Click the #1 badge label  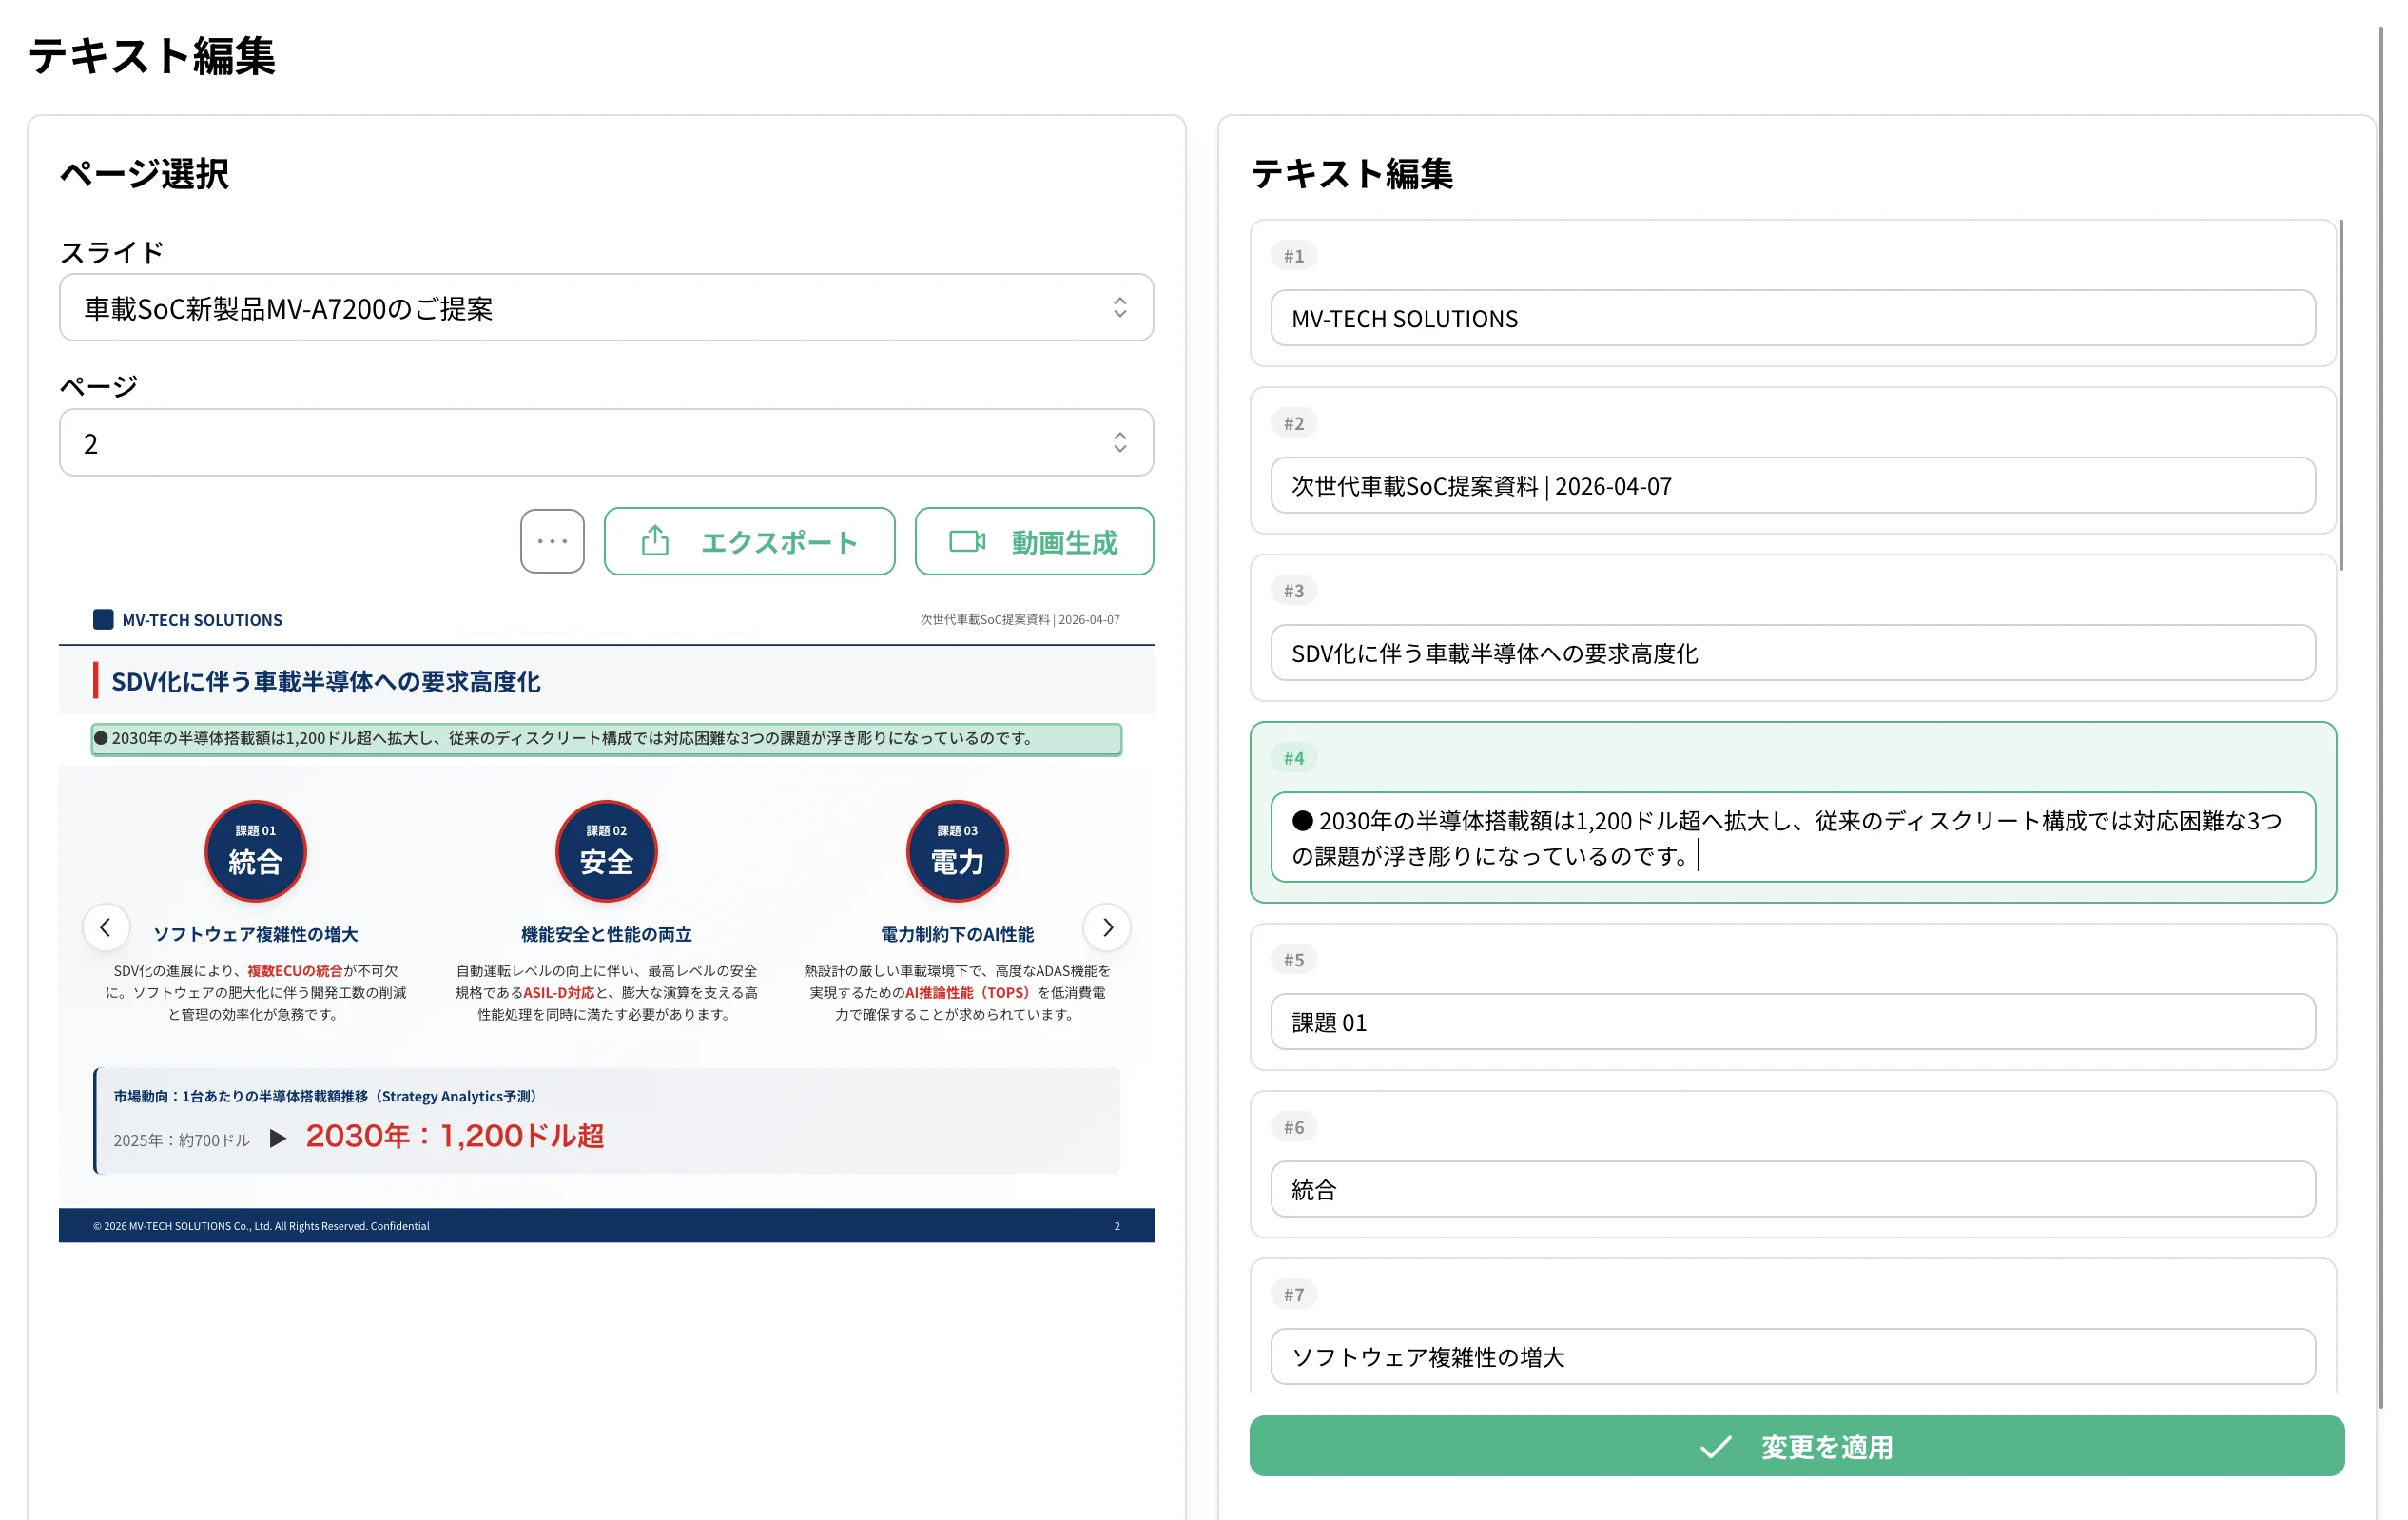click(x=1294, y=256)
